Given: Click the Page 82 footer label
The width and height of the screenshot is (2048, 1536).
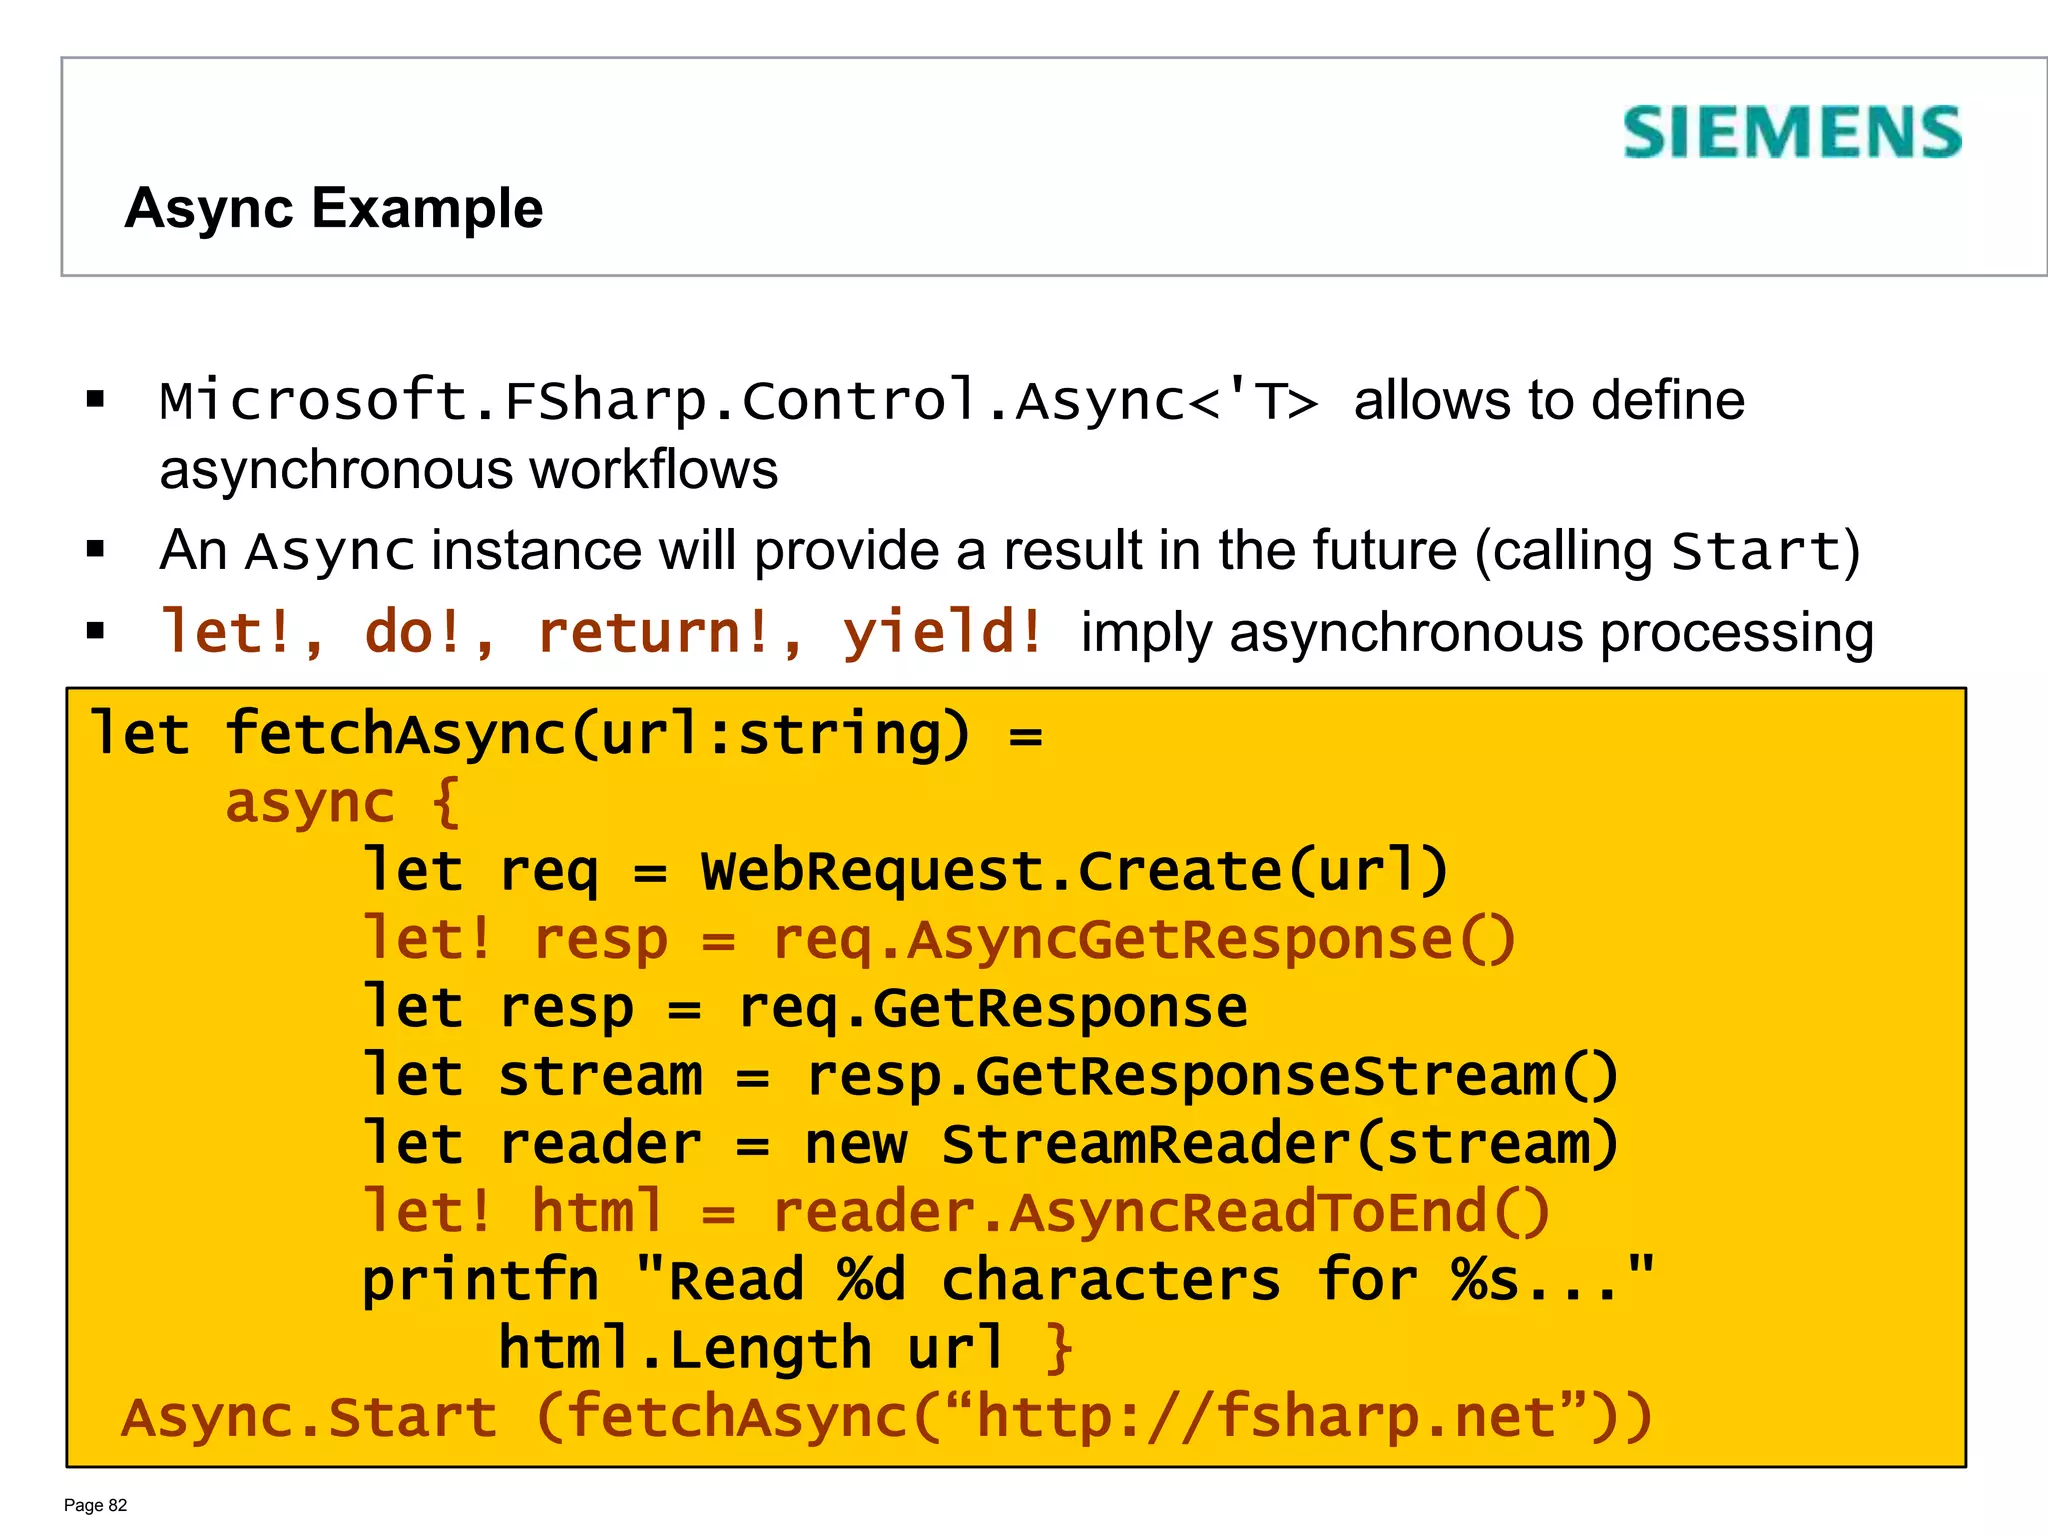Looking at the screenshot, I should (x=96, y=1505).
